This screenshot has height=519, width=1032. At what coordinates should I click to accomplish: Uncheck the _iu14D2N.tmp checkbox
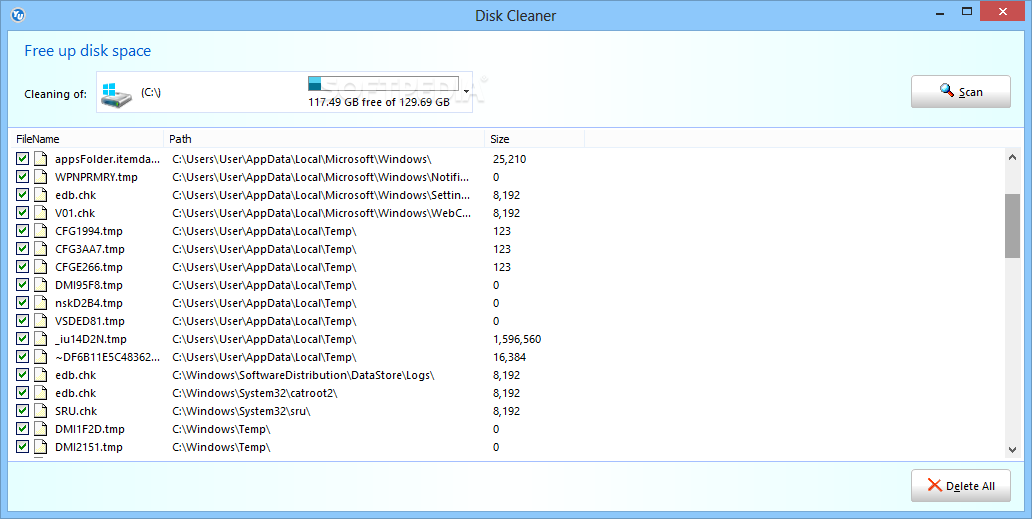coord(22,339)
